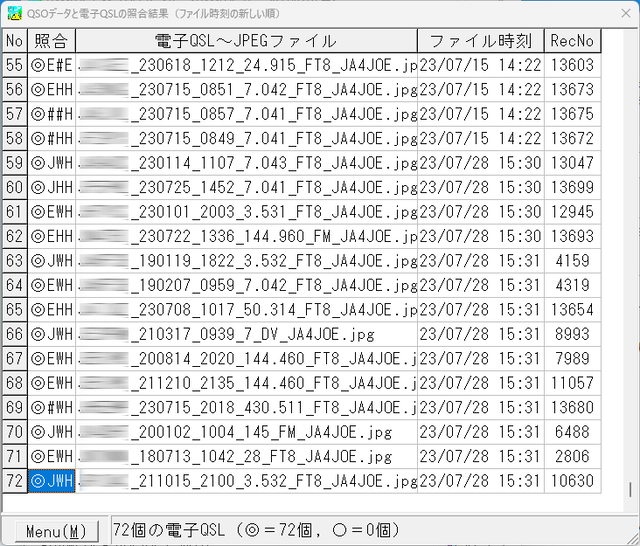Click the No column header
Screen dimensions: 640x546
[x=15, y=41]
